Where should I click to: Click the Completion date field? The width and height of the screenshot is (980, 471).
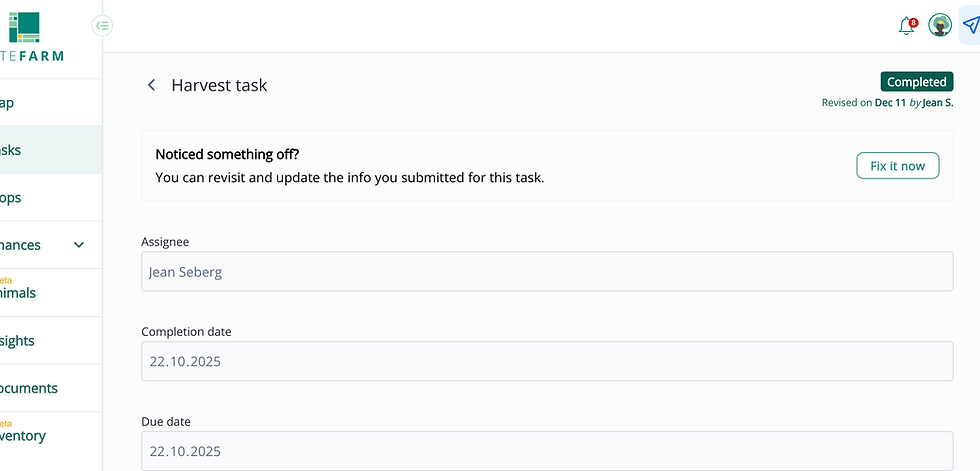tap(547, 361)
